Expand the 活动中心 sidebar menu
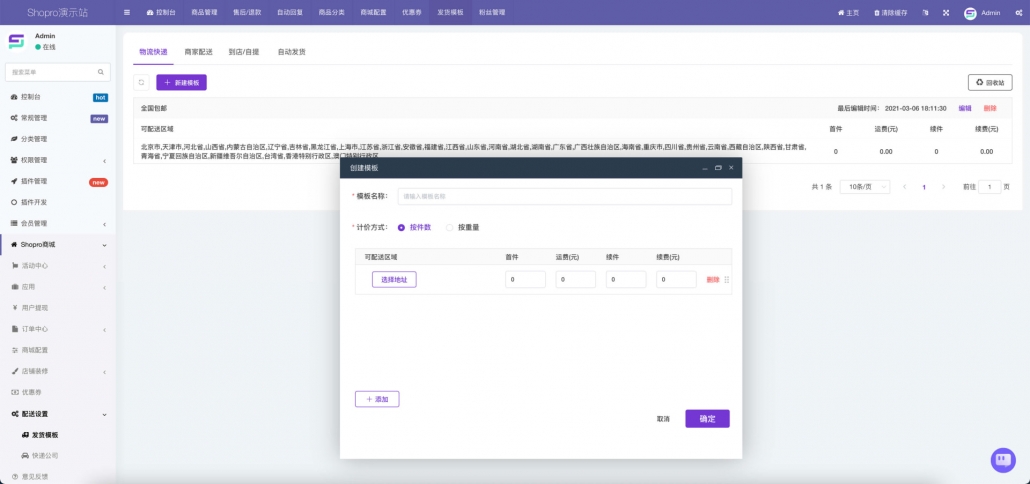The height and width of the screenshot is (484, 1030). 58,266
